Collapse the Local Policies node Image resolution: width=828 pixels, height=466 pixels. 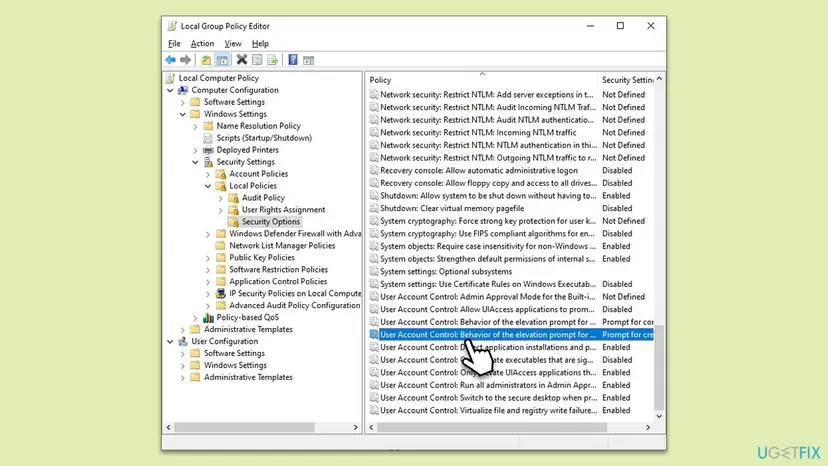(208, 186)
